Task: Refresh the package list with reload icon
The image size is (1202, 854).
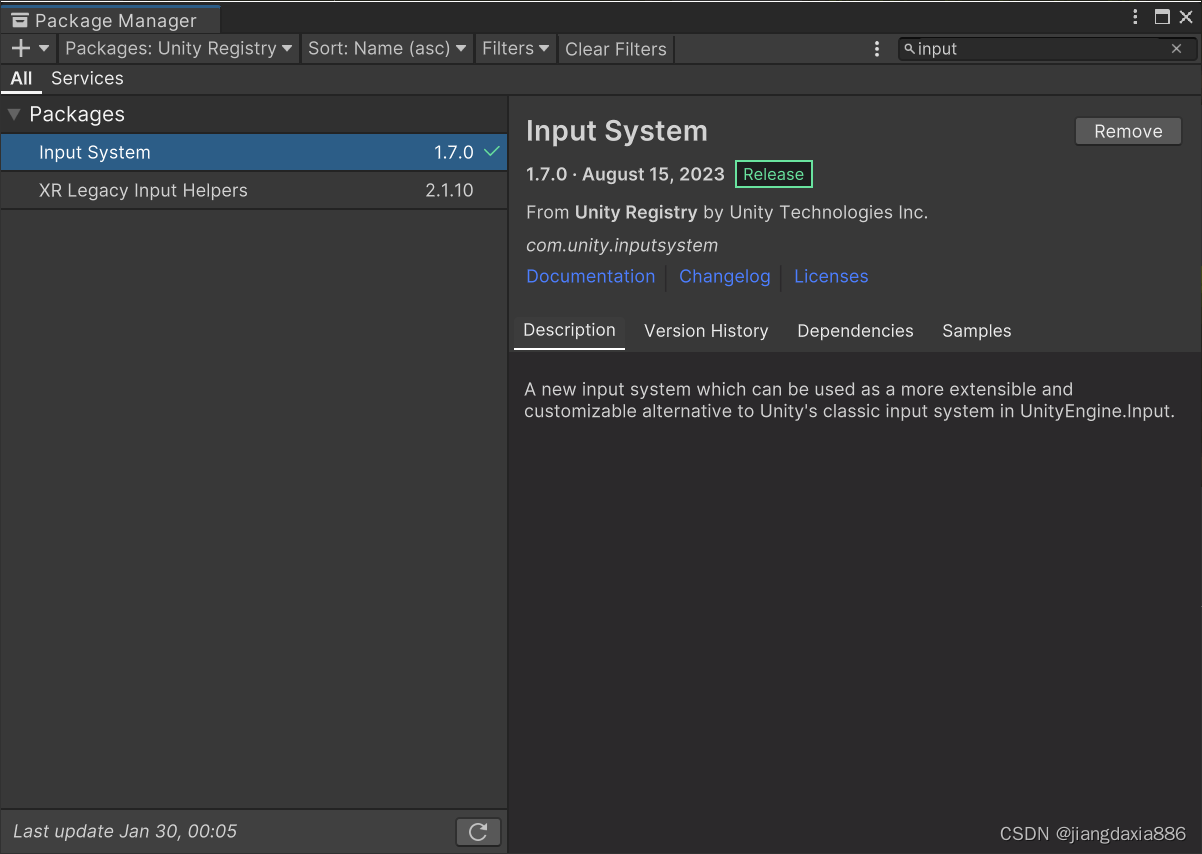Action: pyautogui.click(x=478, y=831)
